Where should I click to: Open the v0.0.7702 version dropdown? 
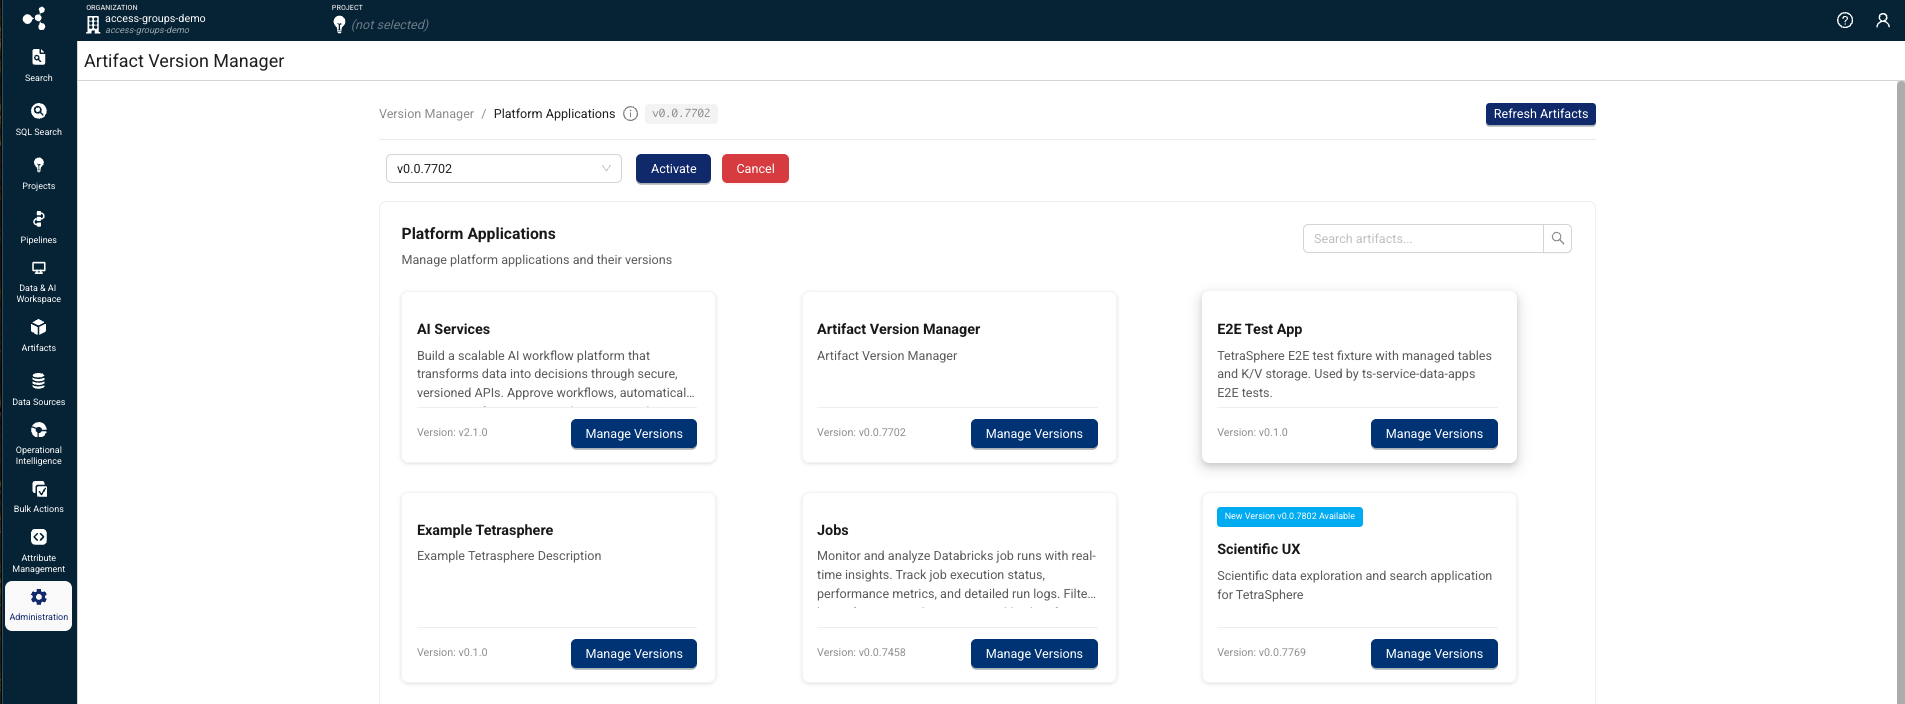[x=504, y=169]
